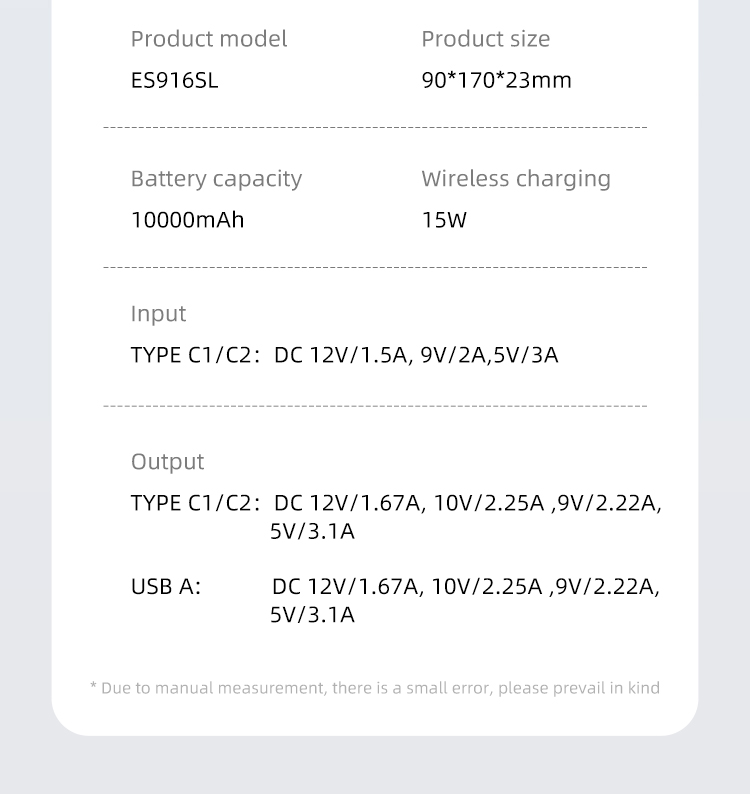Image resolution: width=750 pixels, height=794 pixels.
Task: Select the 90*170*23mm dimensions value
Action: pos(496,80)
